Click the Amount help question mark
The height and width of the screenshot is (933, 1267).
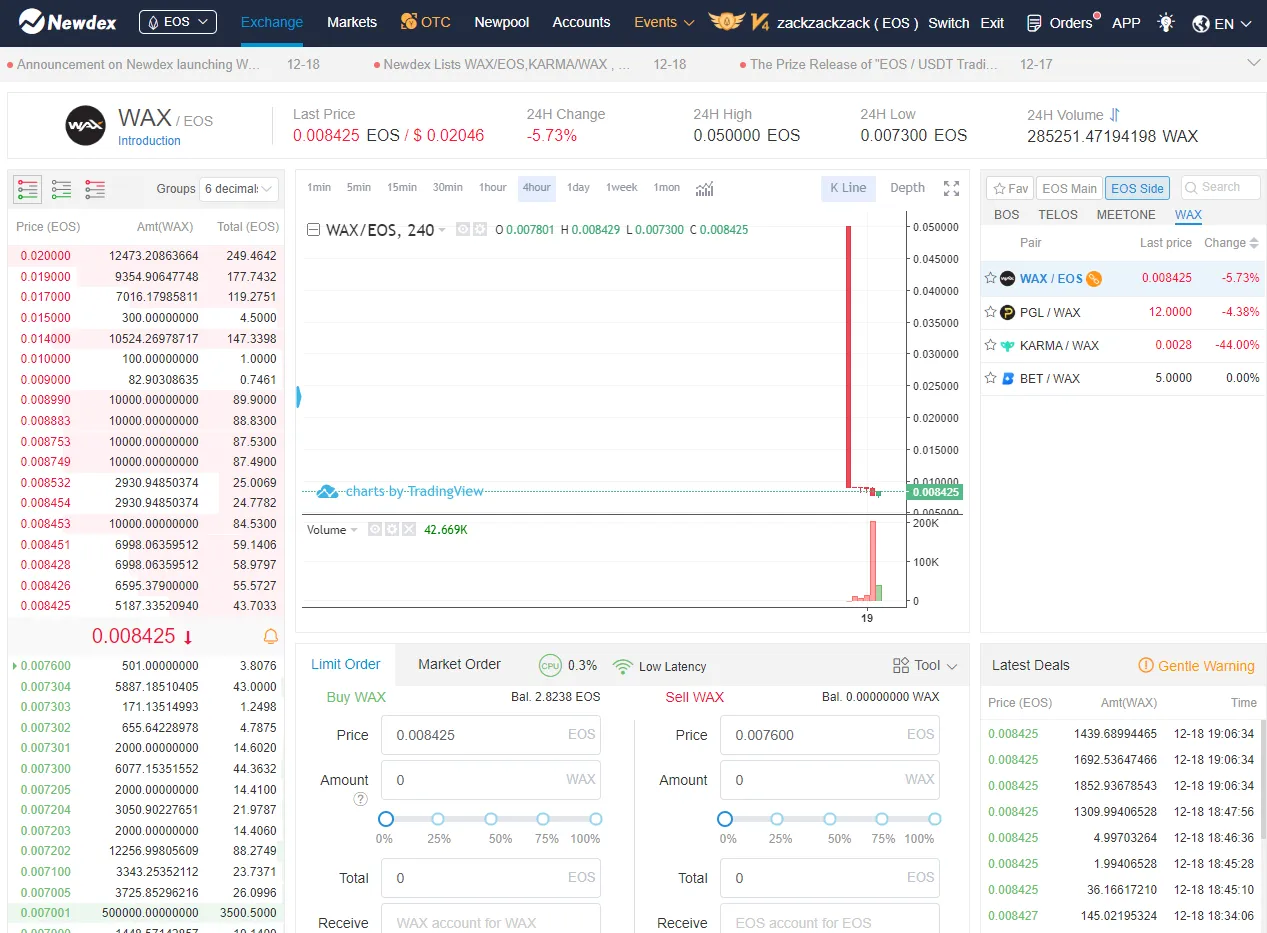click(360, 799)
